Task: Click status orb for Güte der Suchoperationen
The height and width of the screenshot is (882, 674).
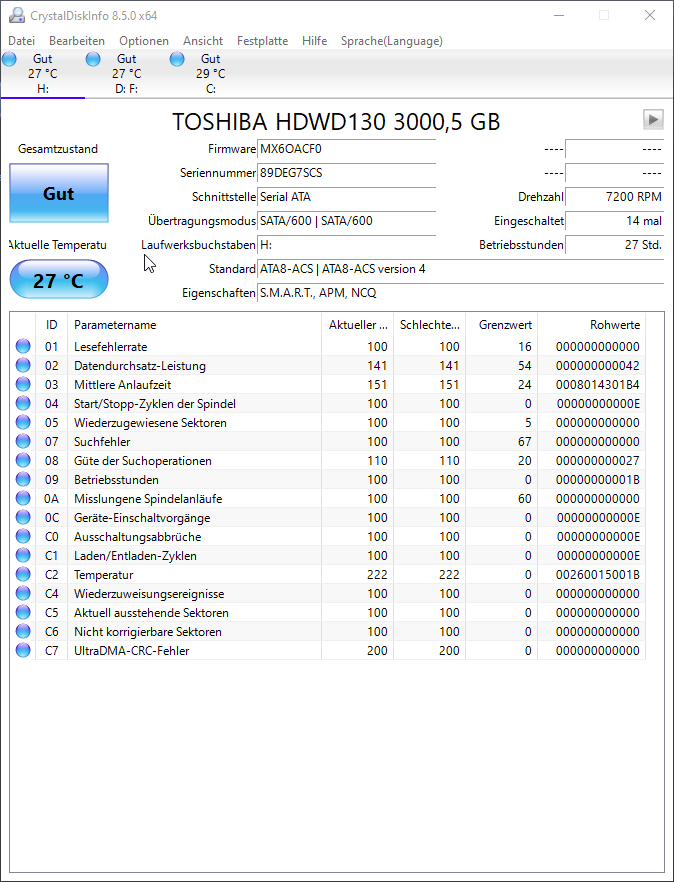Action: click(x=23, y=460)
